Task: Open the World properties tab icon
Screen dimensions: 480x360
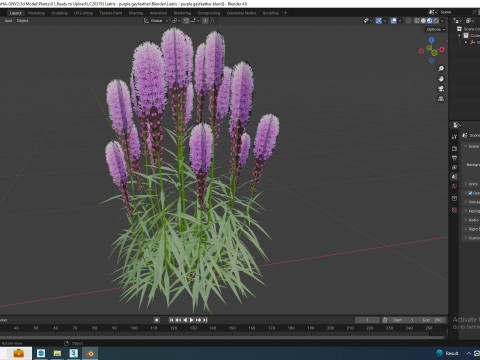Action: [454, 186]
